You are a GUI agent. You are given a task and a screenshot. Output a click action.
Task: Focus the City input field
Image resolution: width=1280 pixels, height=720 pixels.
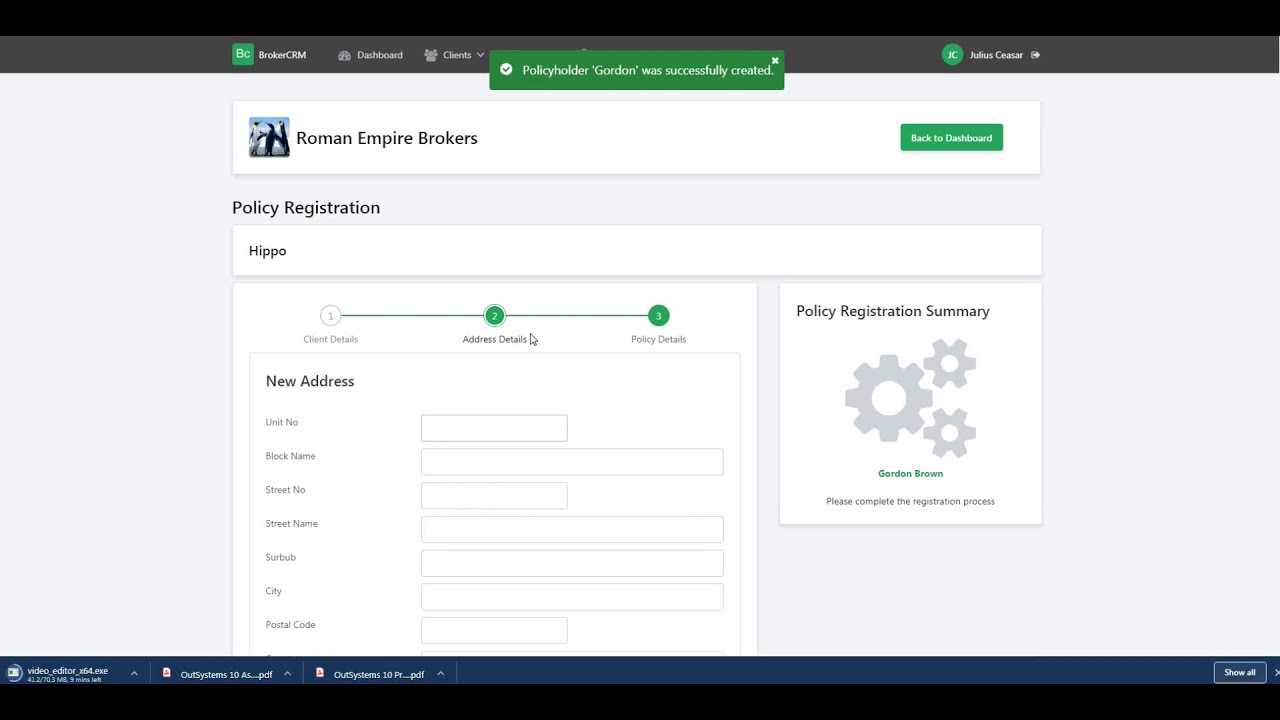[572, 597]
